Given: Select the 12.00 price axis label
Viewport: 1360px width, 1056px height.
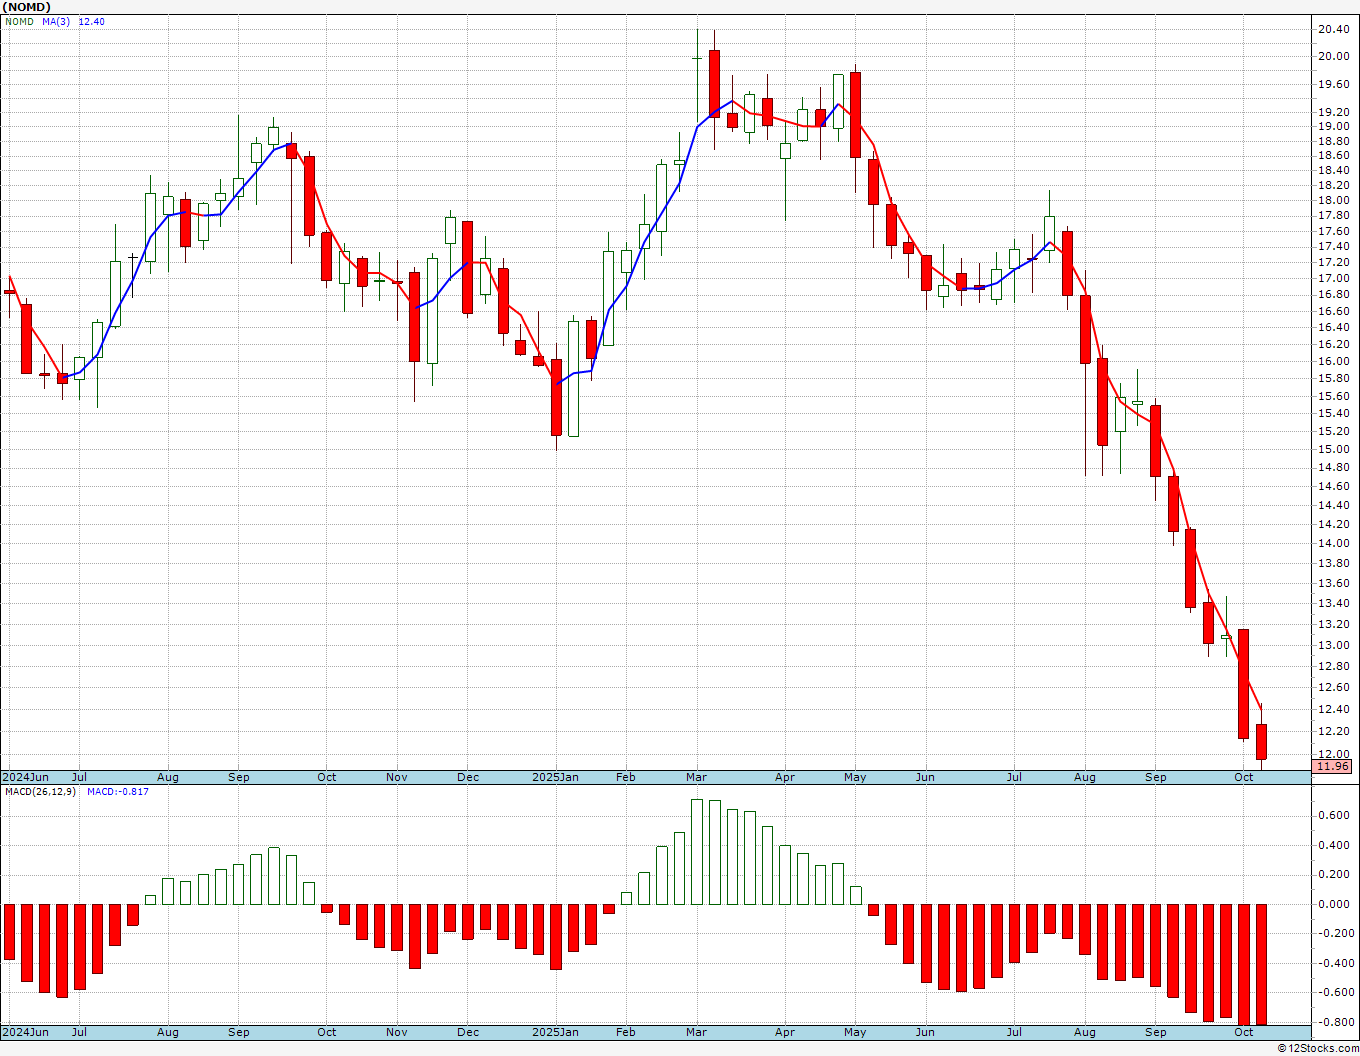Looking at the screenshot, I should tap(1333, 754).
